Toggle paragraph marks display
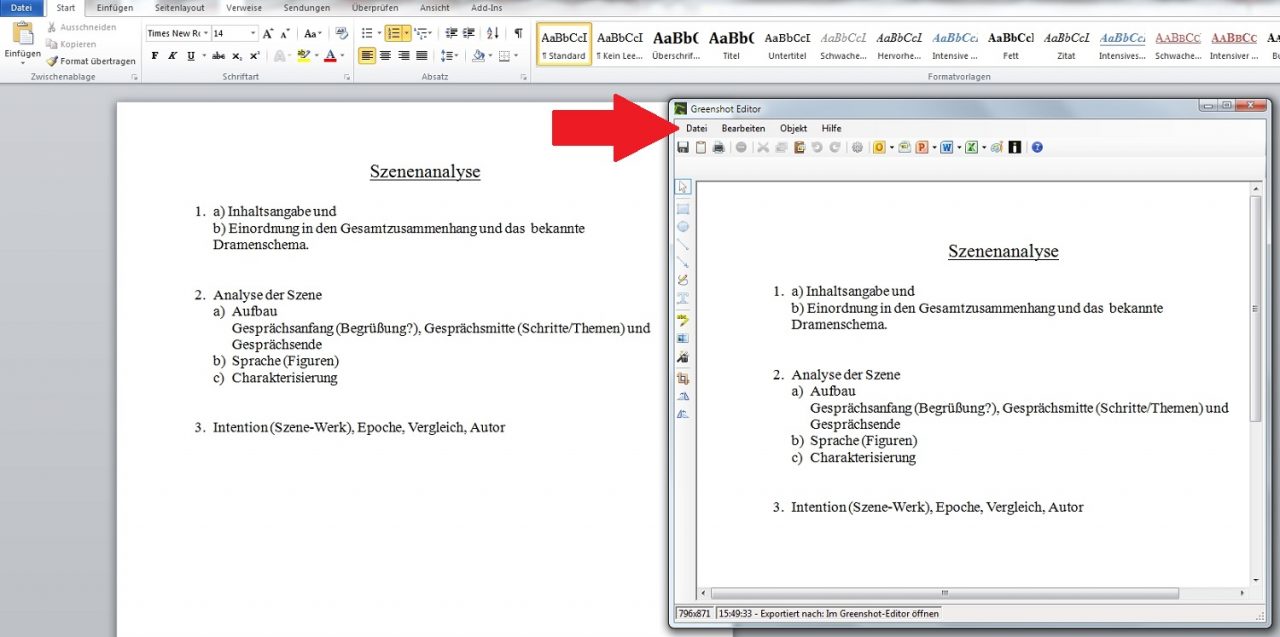The image size is (1280, 637). tap(518, 33)
